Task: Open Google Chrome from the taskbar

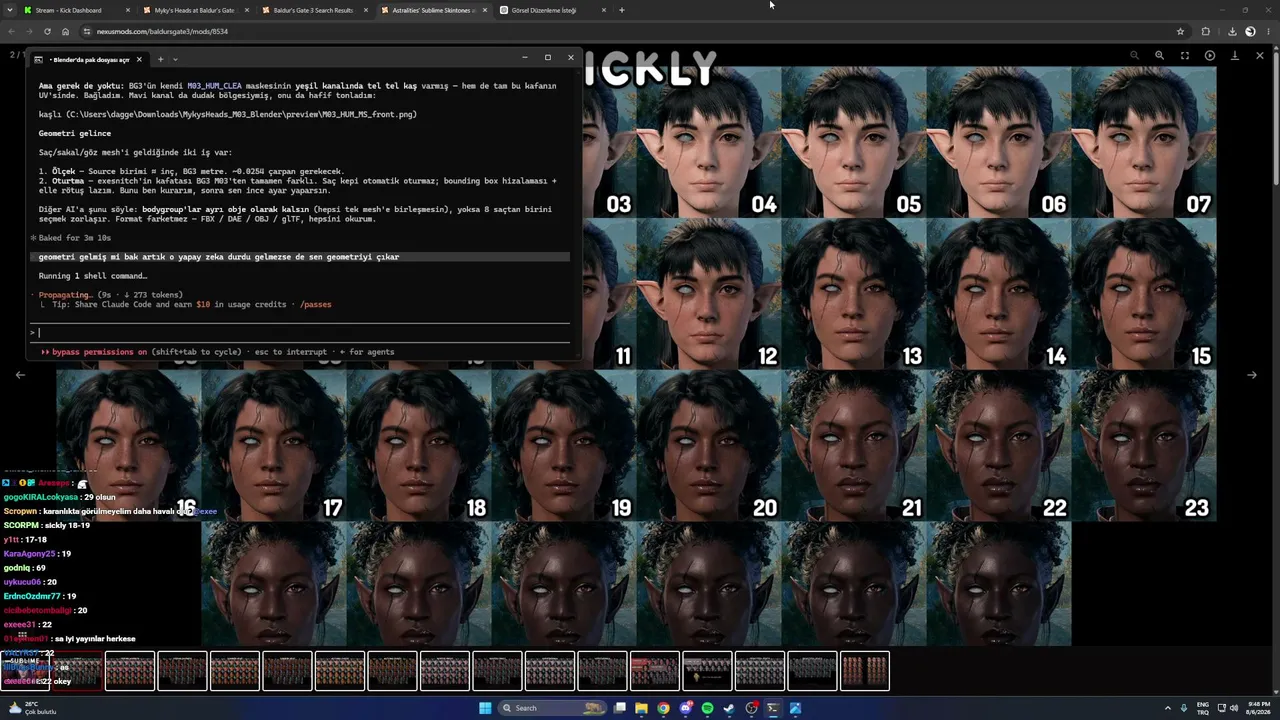Action: 663,708
